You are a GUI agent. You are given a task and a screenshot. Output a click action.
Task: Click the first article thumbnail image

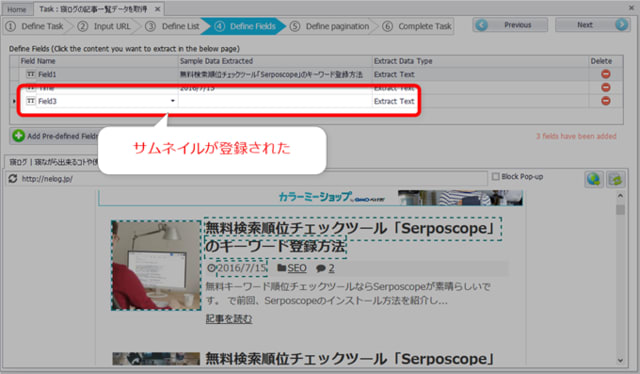(156, 265)
